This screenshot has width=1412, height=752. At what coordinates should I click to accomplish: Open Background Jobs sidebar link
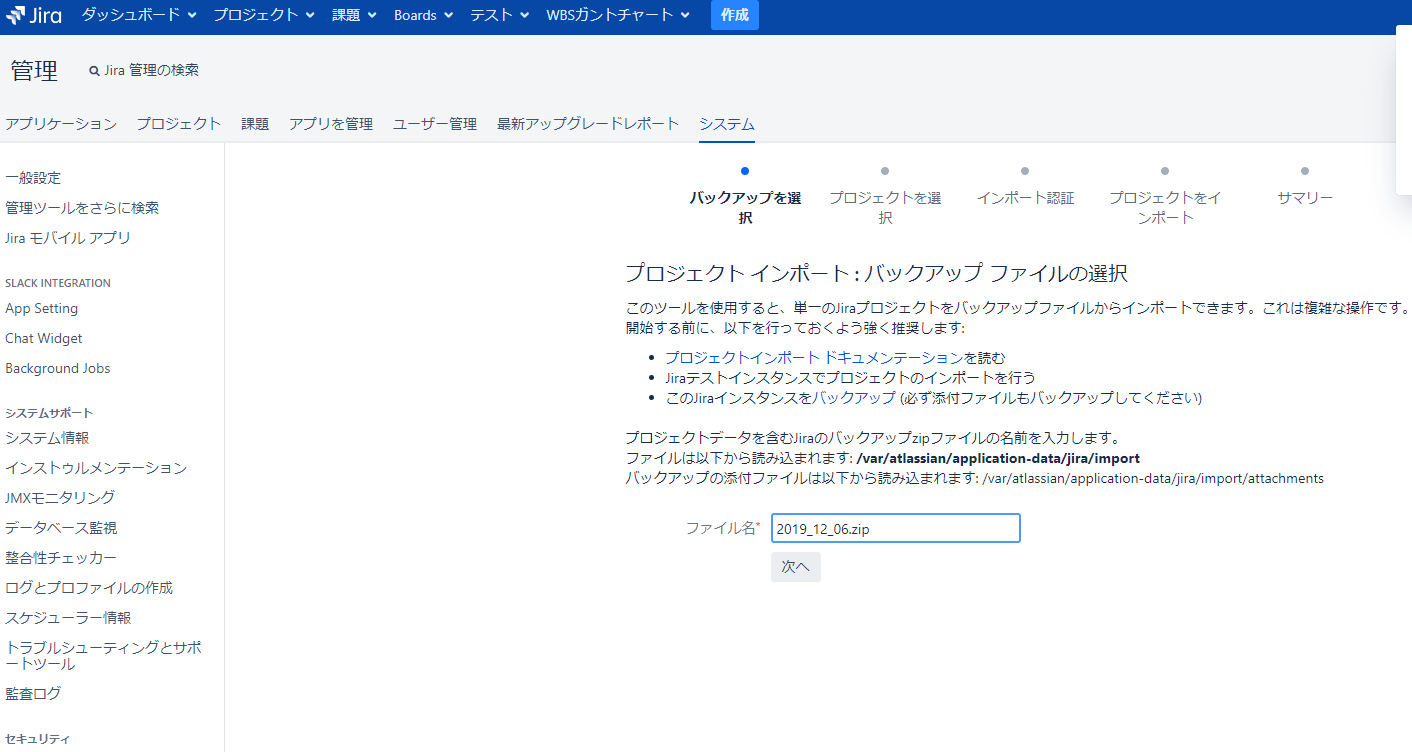tap(58, 368)
